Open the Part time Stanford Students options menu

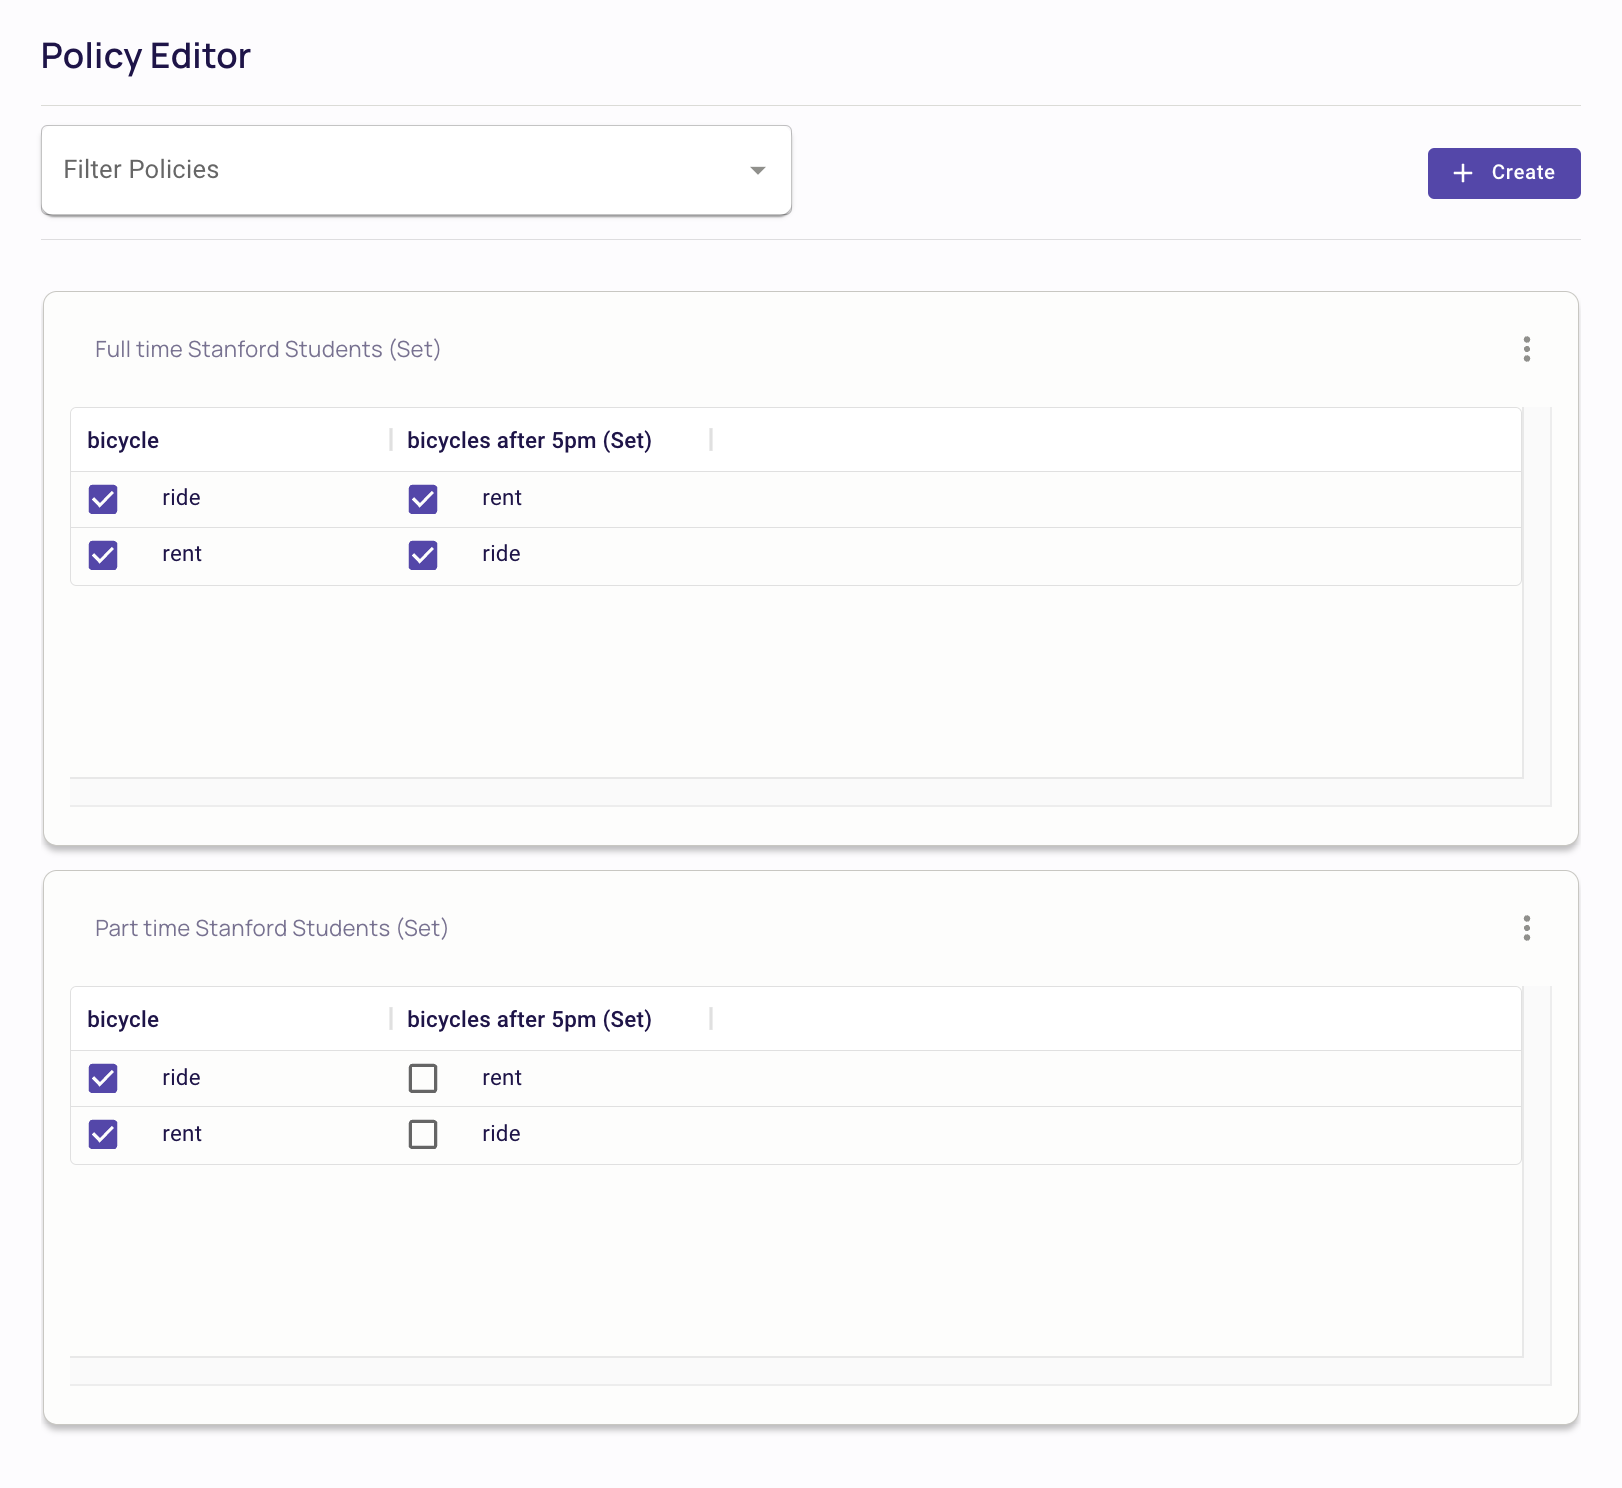1527,929
